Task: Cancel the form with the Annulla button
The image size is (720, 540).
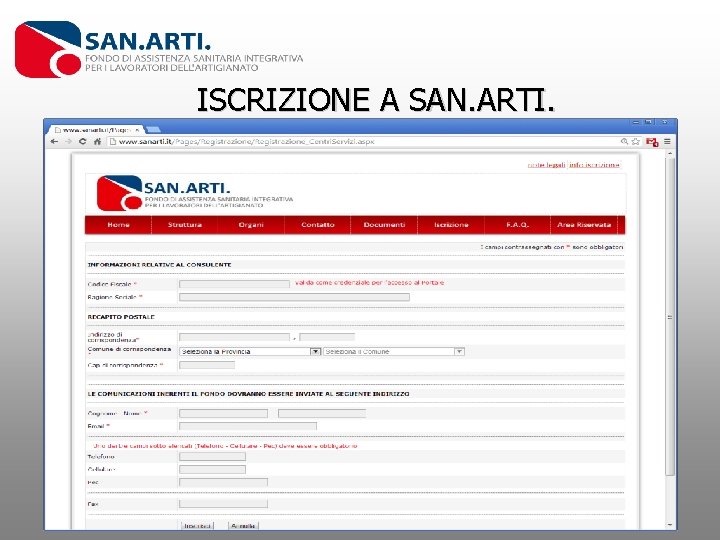Action: [x=243, y=526]
